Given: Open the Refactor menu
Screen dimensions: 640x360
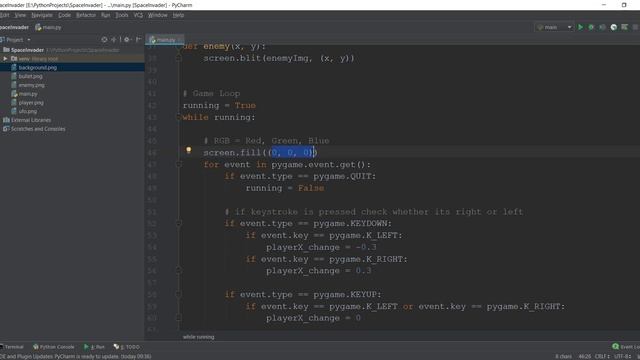Looking at the screenshot, I should tap(86, 15).
